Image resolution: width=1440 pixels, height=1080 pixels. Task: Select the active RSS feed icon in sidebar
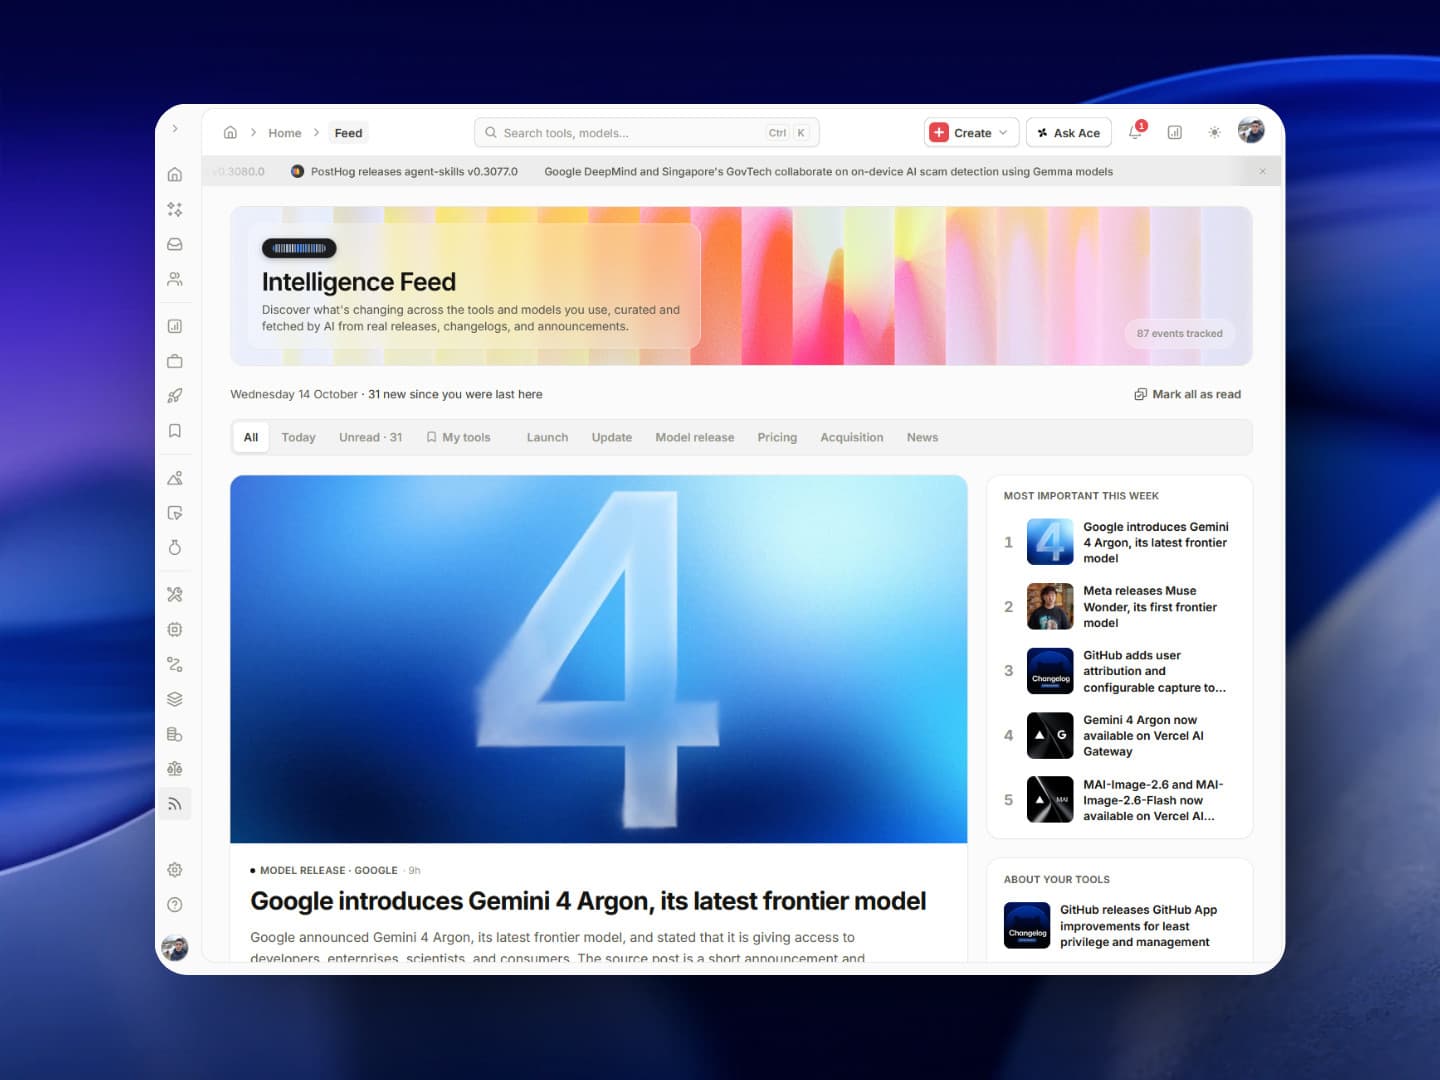[175, 804]
